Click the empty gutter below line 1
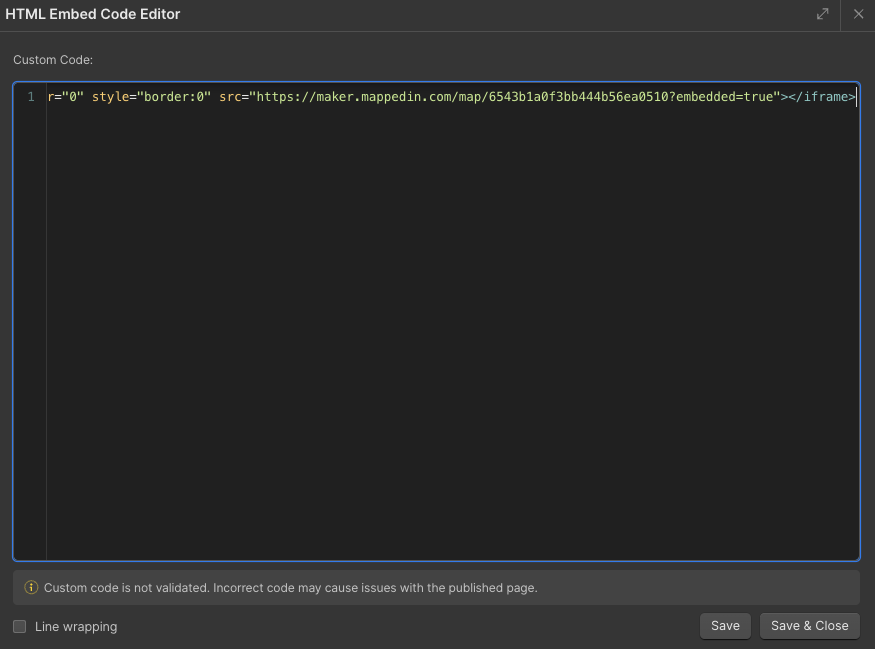 (x=30, y=330)
